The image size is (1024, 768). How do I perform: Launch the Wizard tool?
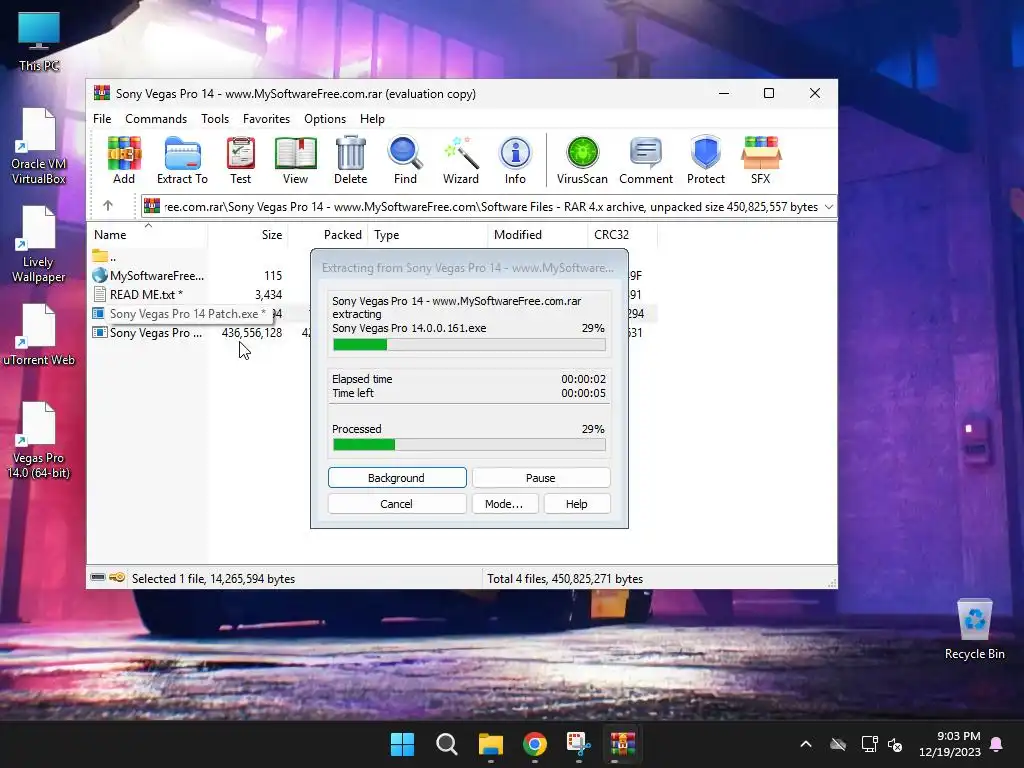461,160
